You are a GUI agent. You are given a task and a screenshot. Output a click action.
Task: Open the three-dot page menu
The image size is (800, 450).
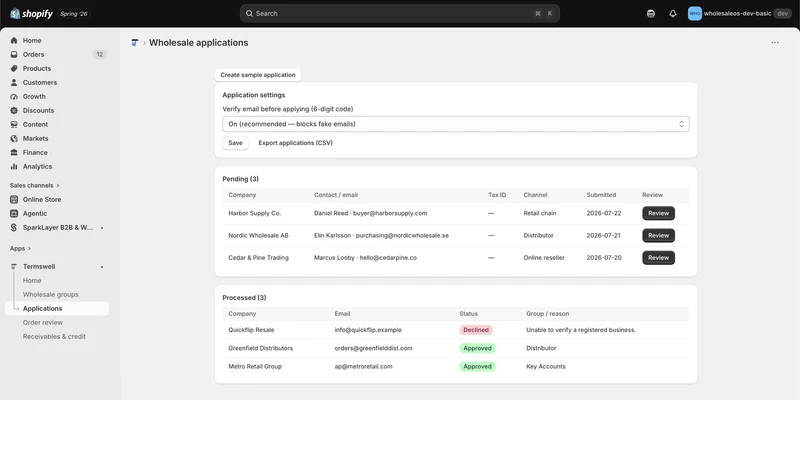(775, 43)
